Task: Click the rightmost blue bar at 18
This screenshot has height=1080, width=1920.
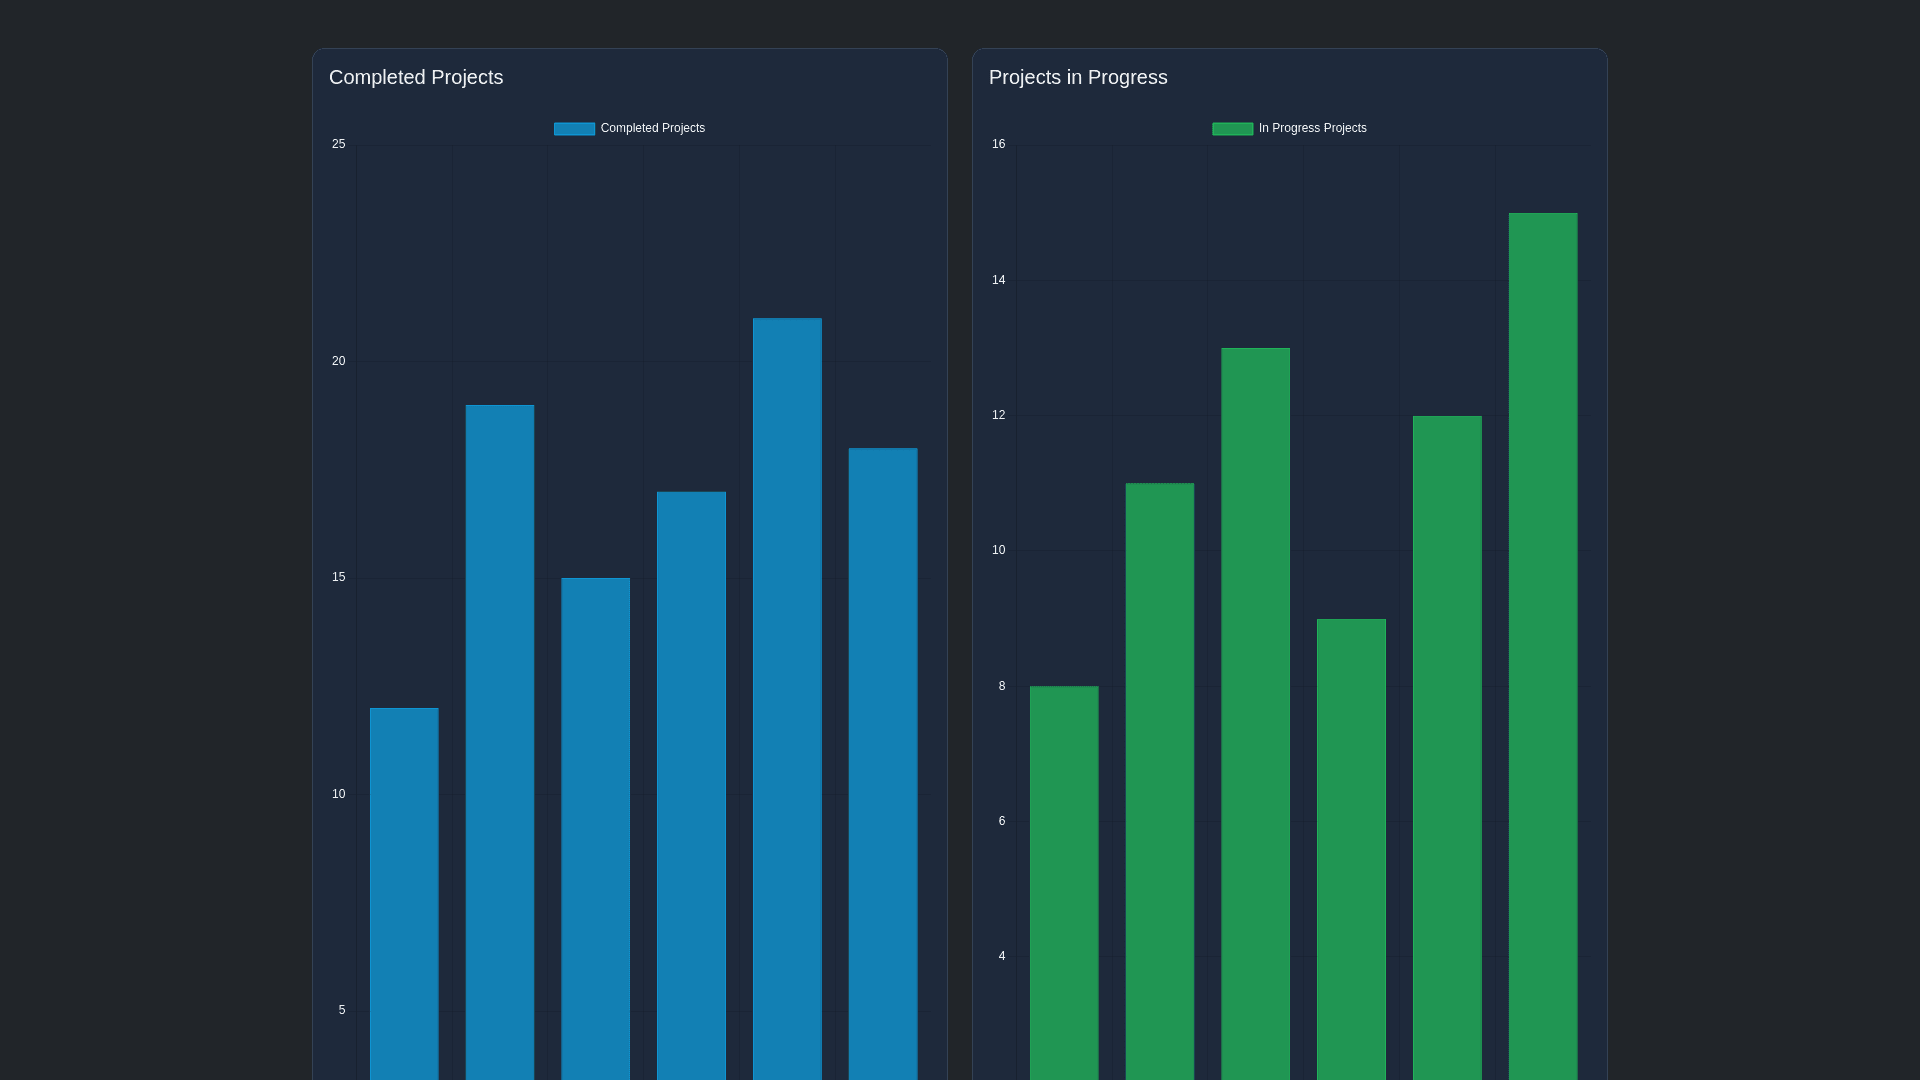Action: 883,765
